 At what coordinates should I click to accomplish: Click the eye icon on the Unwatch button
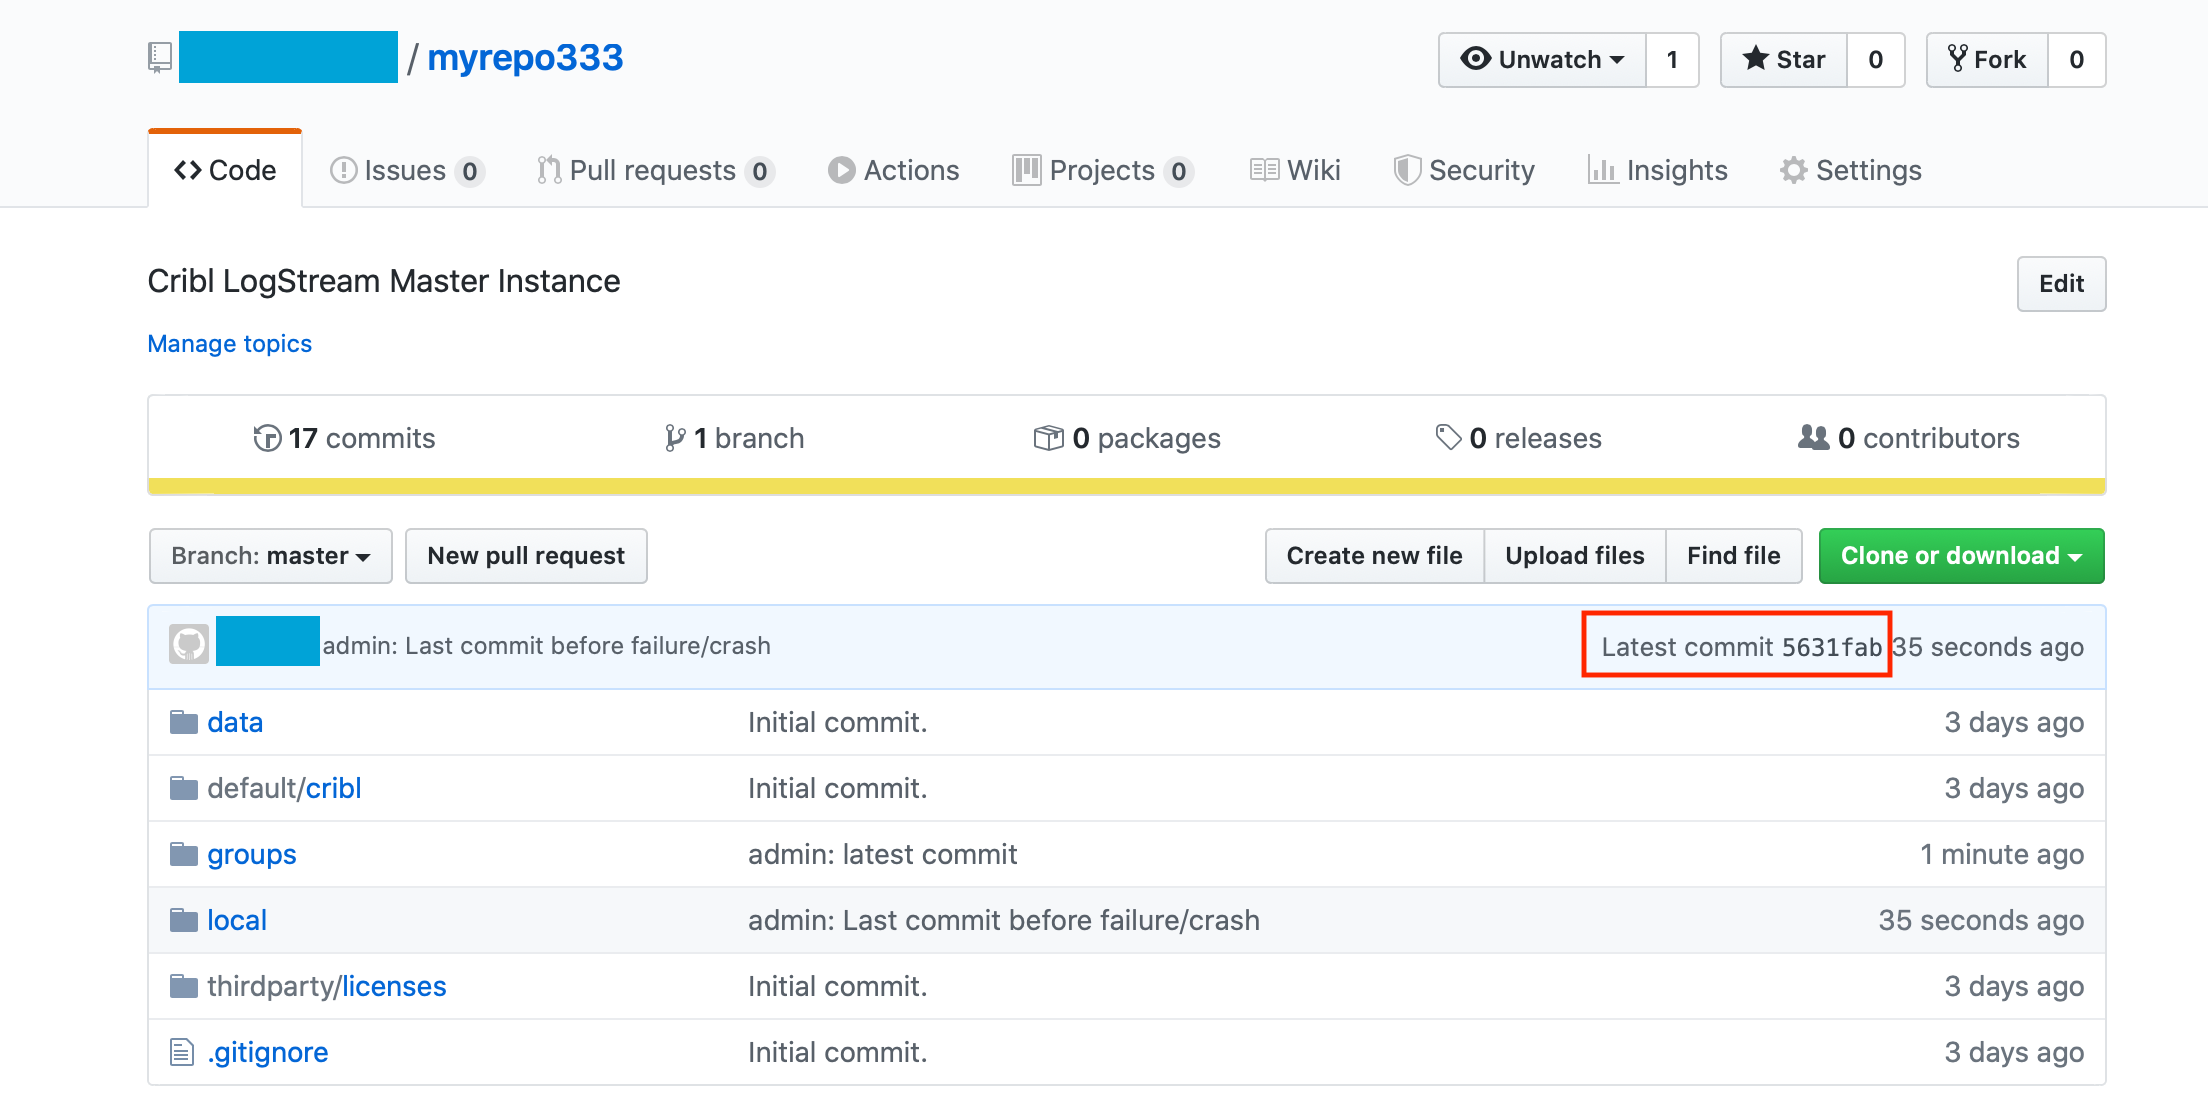pos(1474,59)
